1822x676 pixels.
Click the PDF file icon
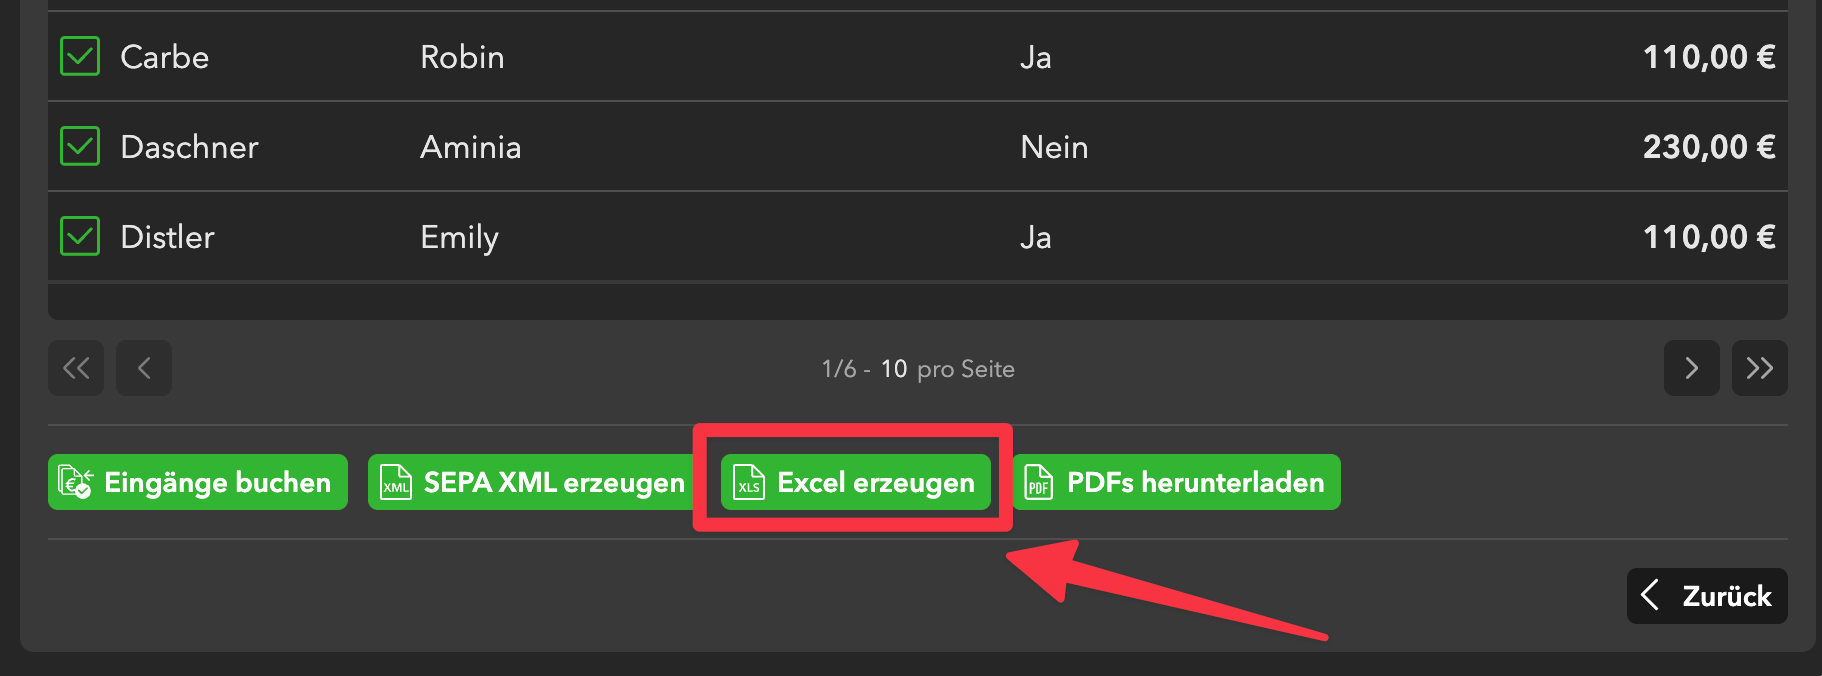[x=1039, y=483]
